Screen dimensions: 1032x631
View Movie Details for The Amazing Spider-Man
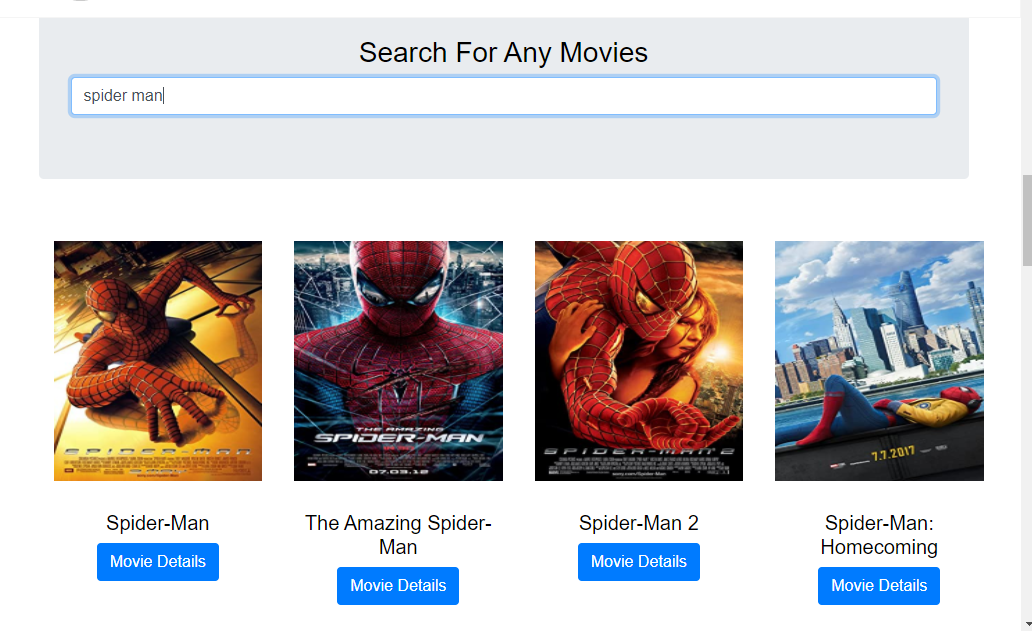point(398,586)
